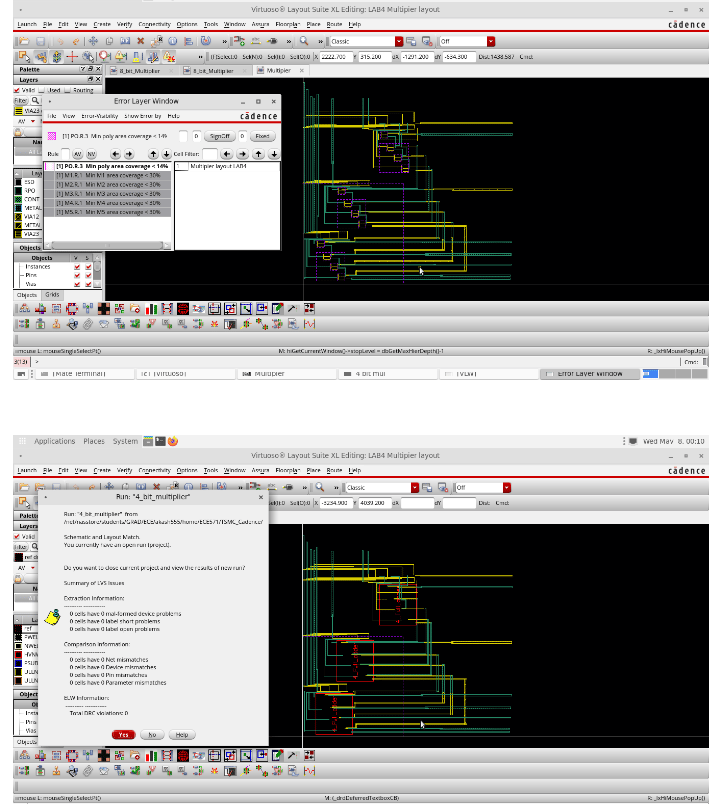Click Open folder icon in upper Virtuoso toolbar
The image size is (712, 804).
coord(24,41)
